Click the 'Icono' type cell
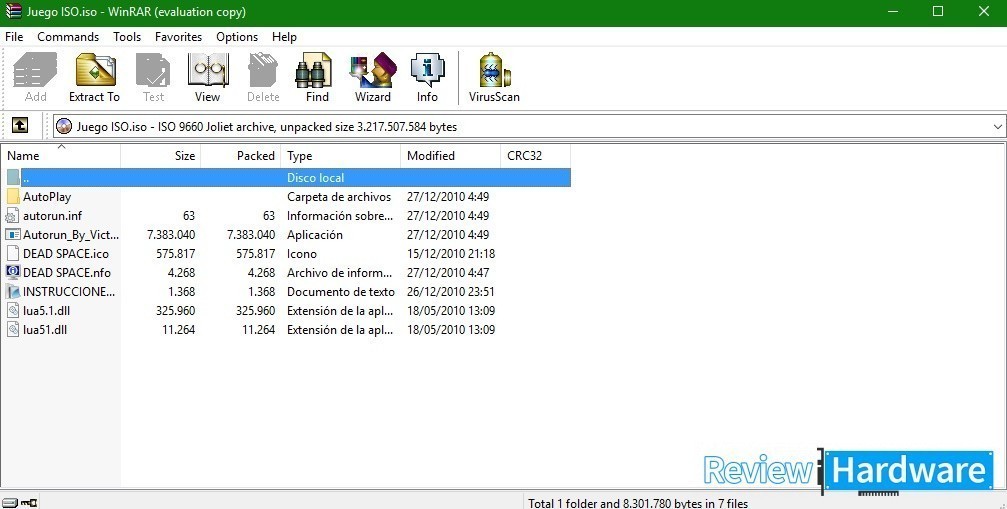Screen dimensions: 1007x509 (x=302, y=254)
